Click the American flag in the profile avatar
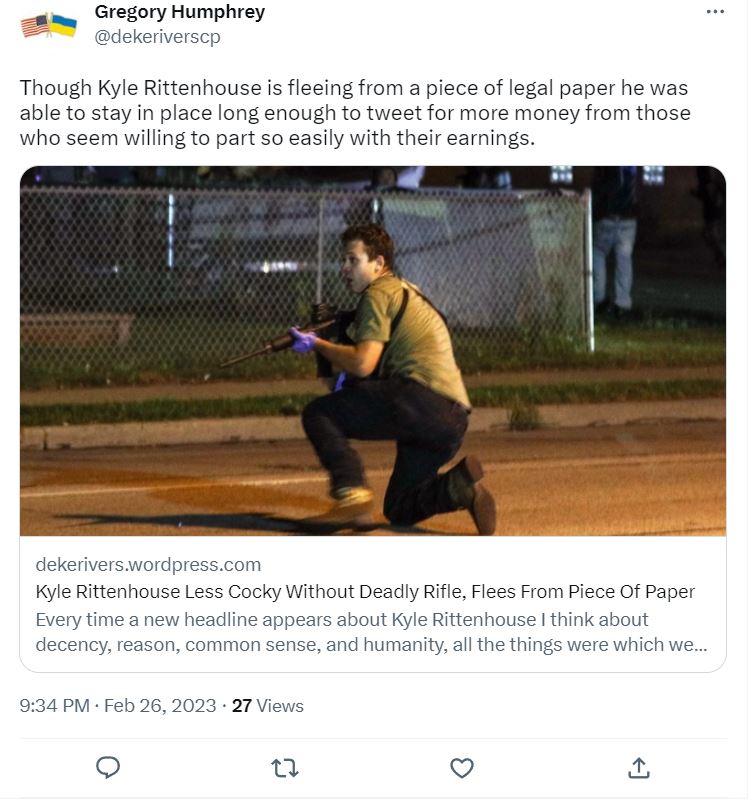 [36, 25]
